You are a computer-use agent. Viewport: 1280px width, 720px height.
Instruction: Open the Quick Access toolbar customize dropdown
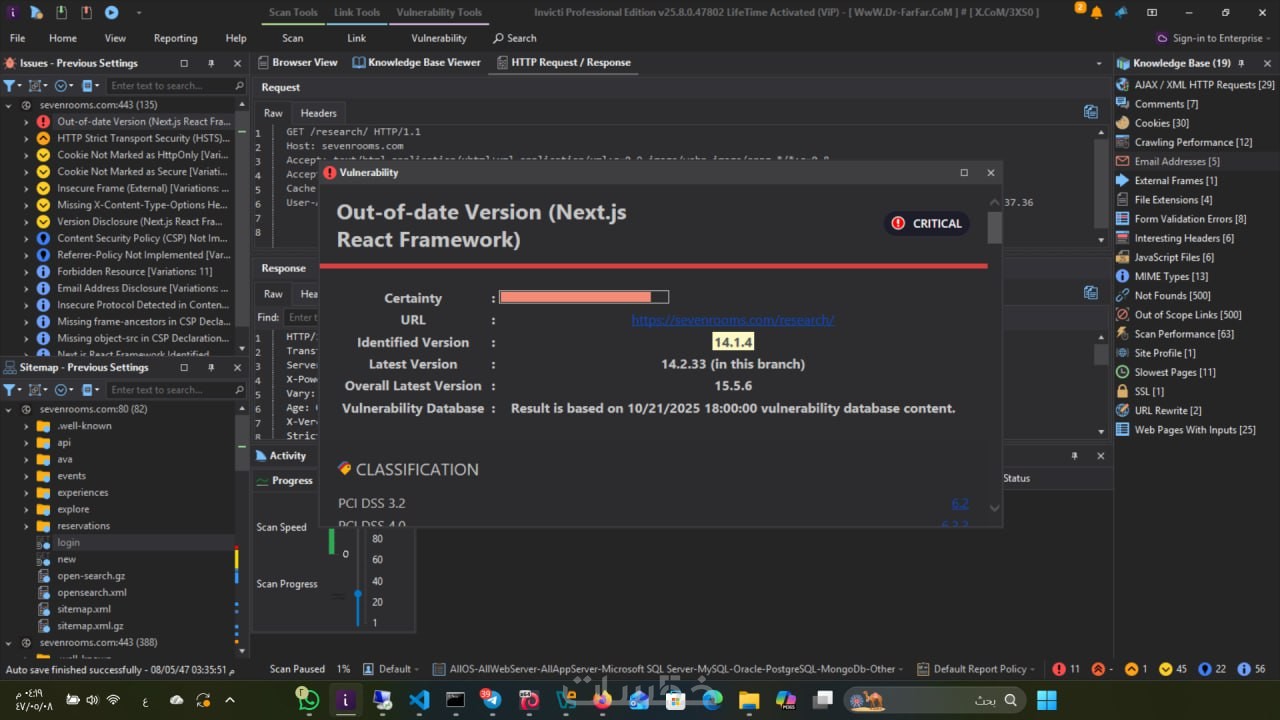138,13
